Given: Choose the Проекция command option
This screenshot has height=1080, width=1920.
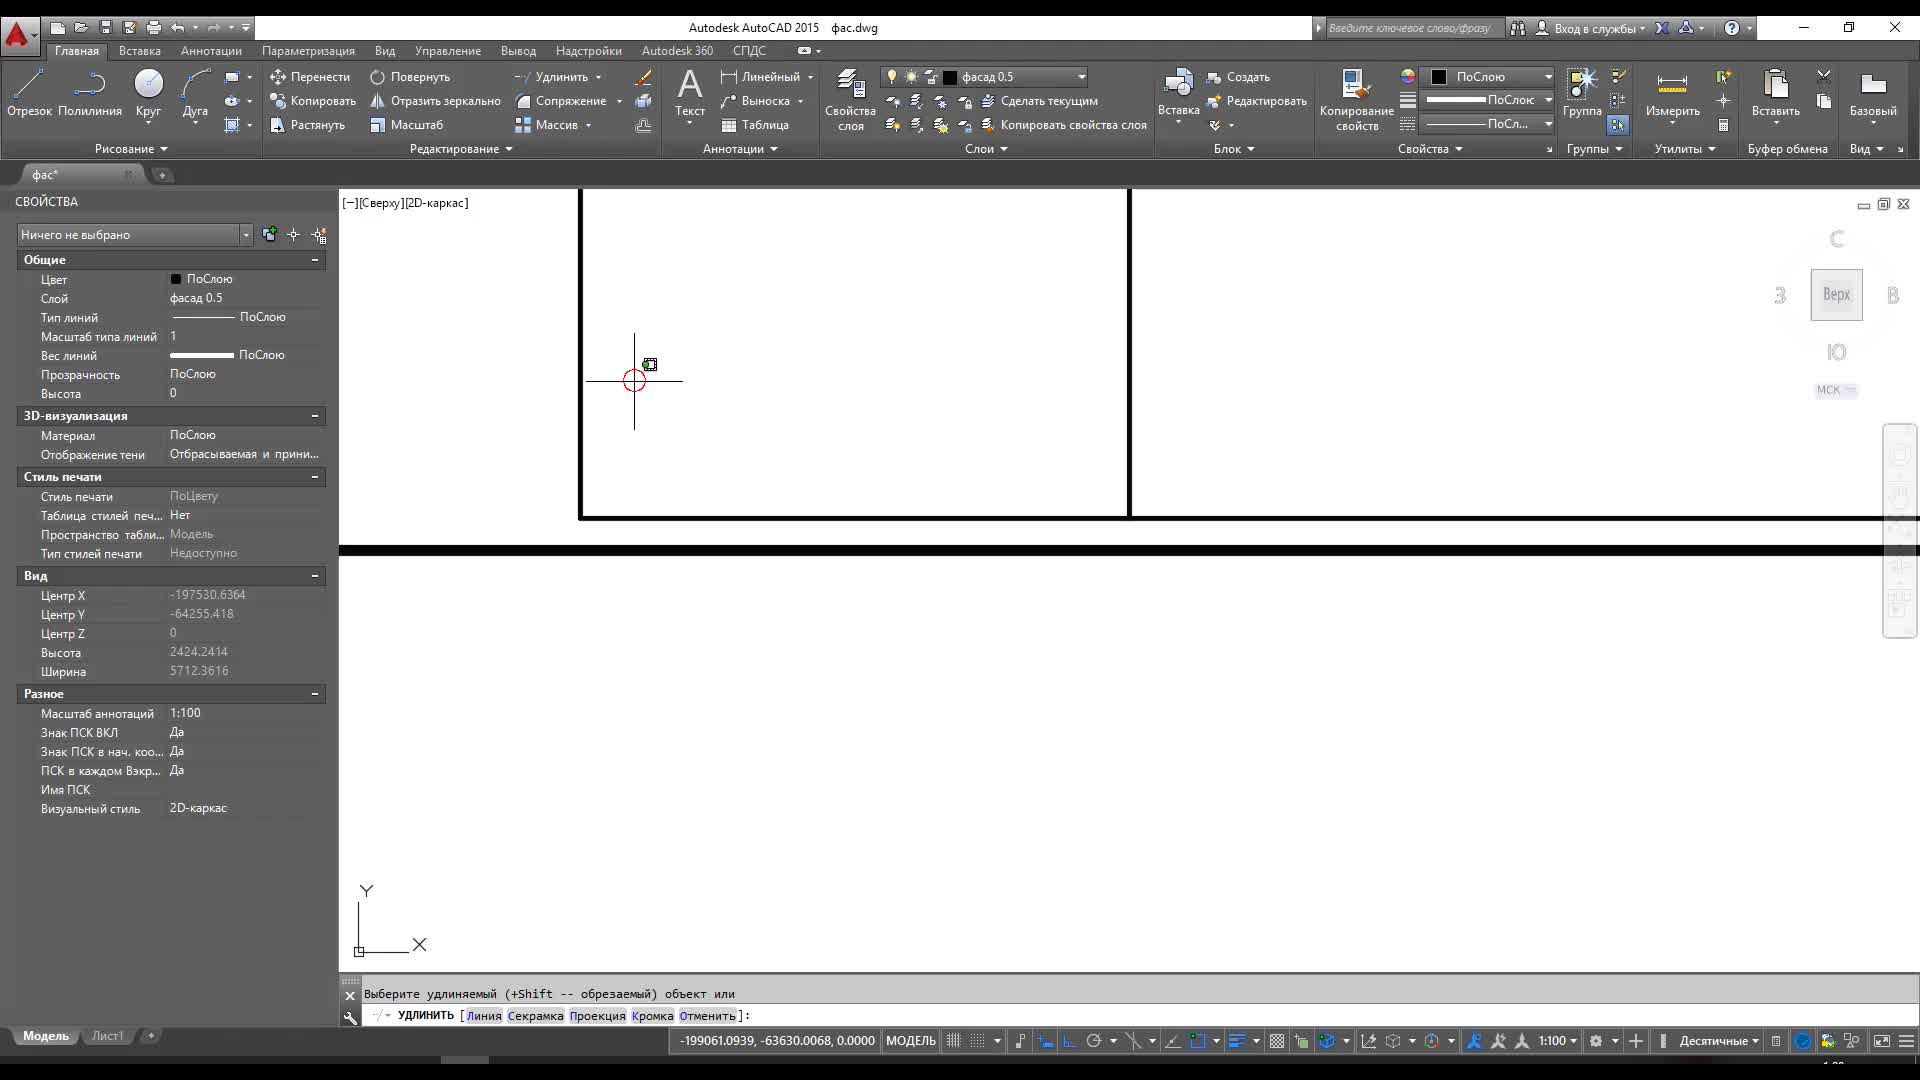Looking at the screenshot, I should (597, 1016).
